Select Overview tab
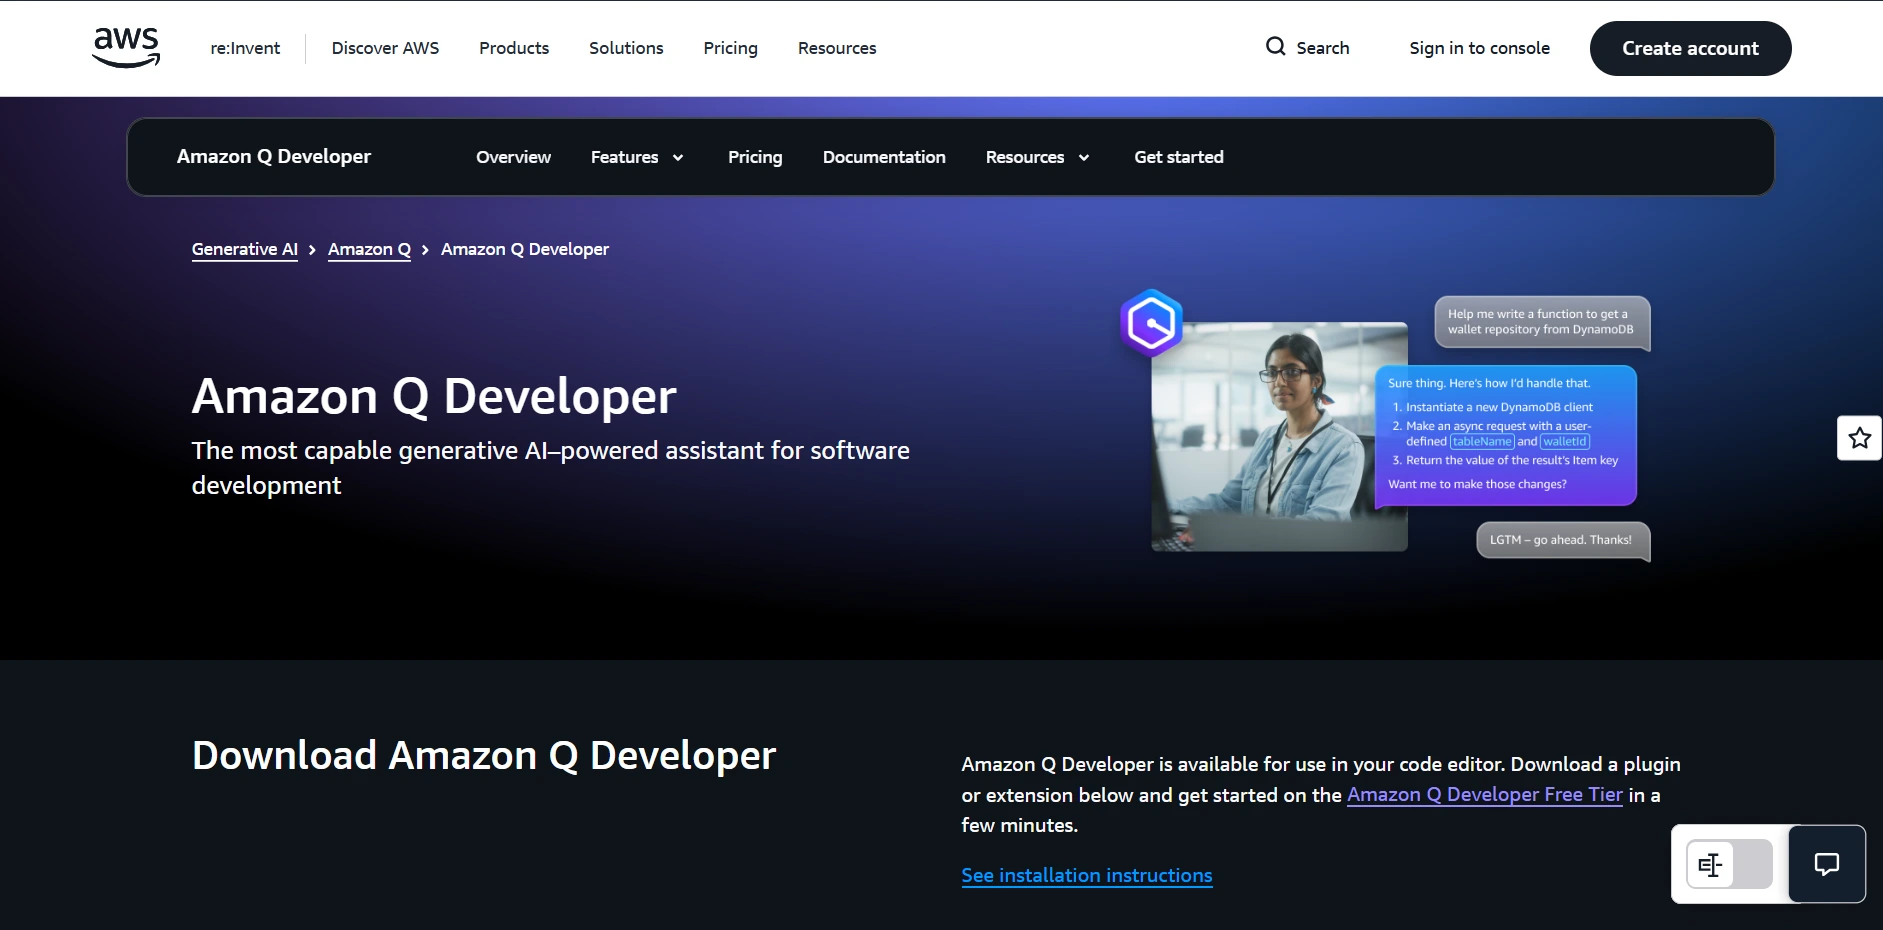 513,157
